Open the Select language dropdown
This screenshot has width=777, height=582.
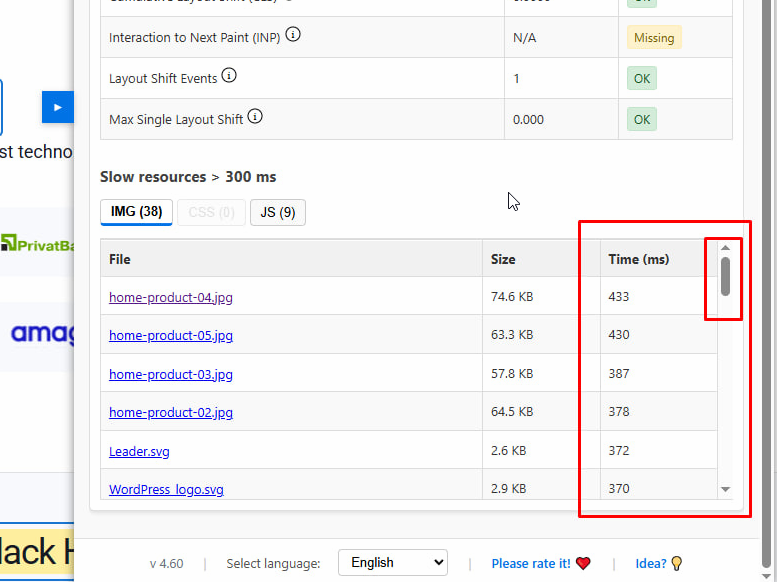pyautogui.click(x=393, y=563)
